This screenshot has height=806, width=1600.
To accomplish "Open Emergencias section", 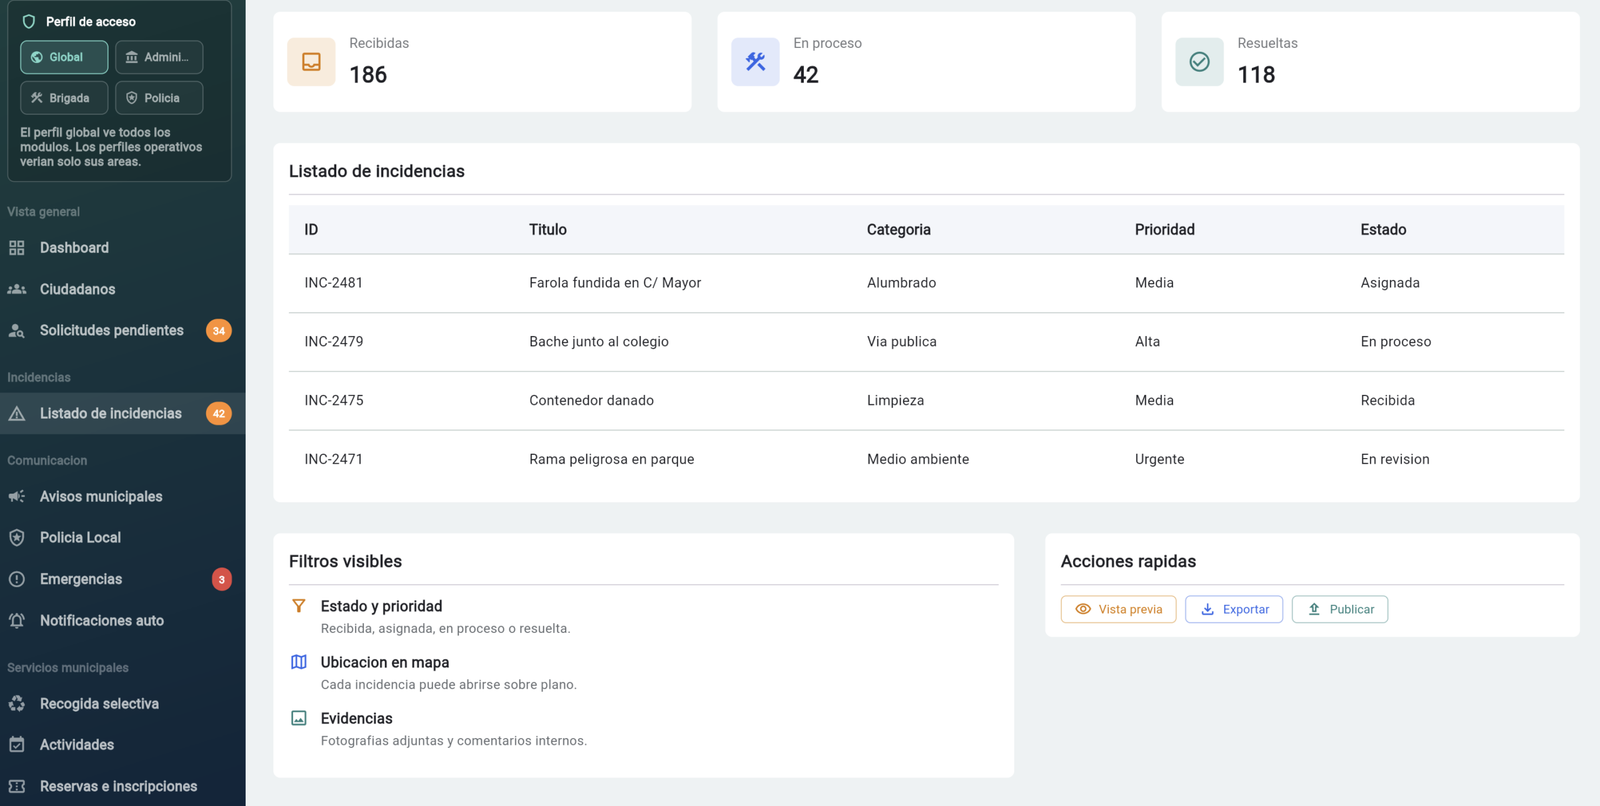I will pos(122,579).
